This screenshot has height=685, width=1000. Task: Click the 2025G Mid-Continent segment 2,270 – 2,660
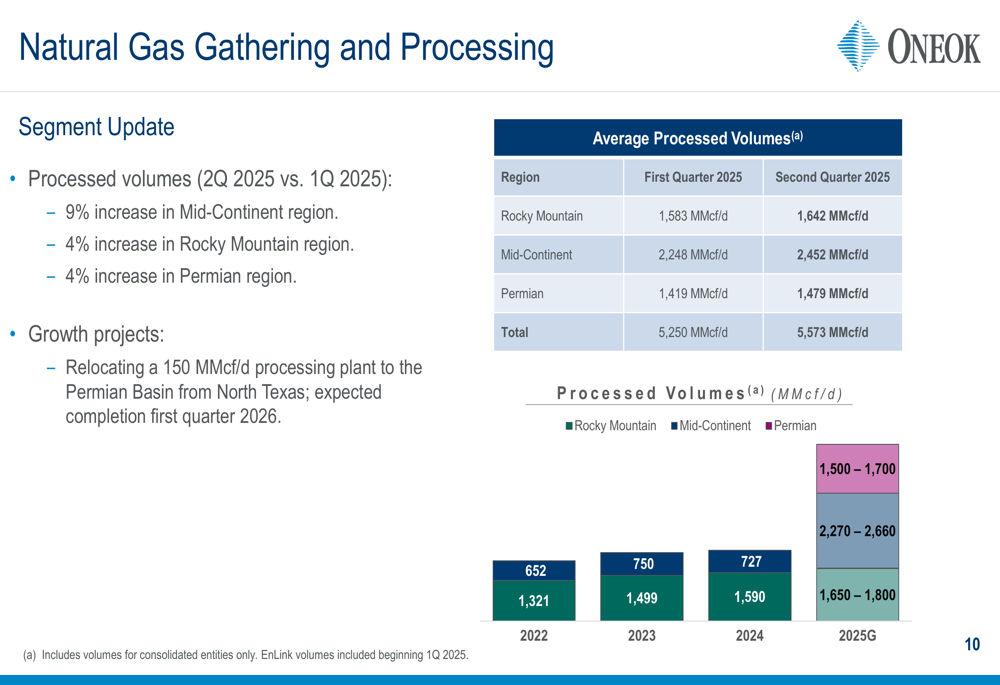858,531
